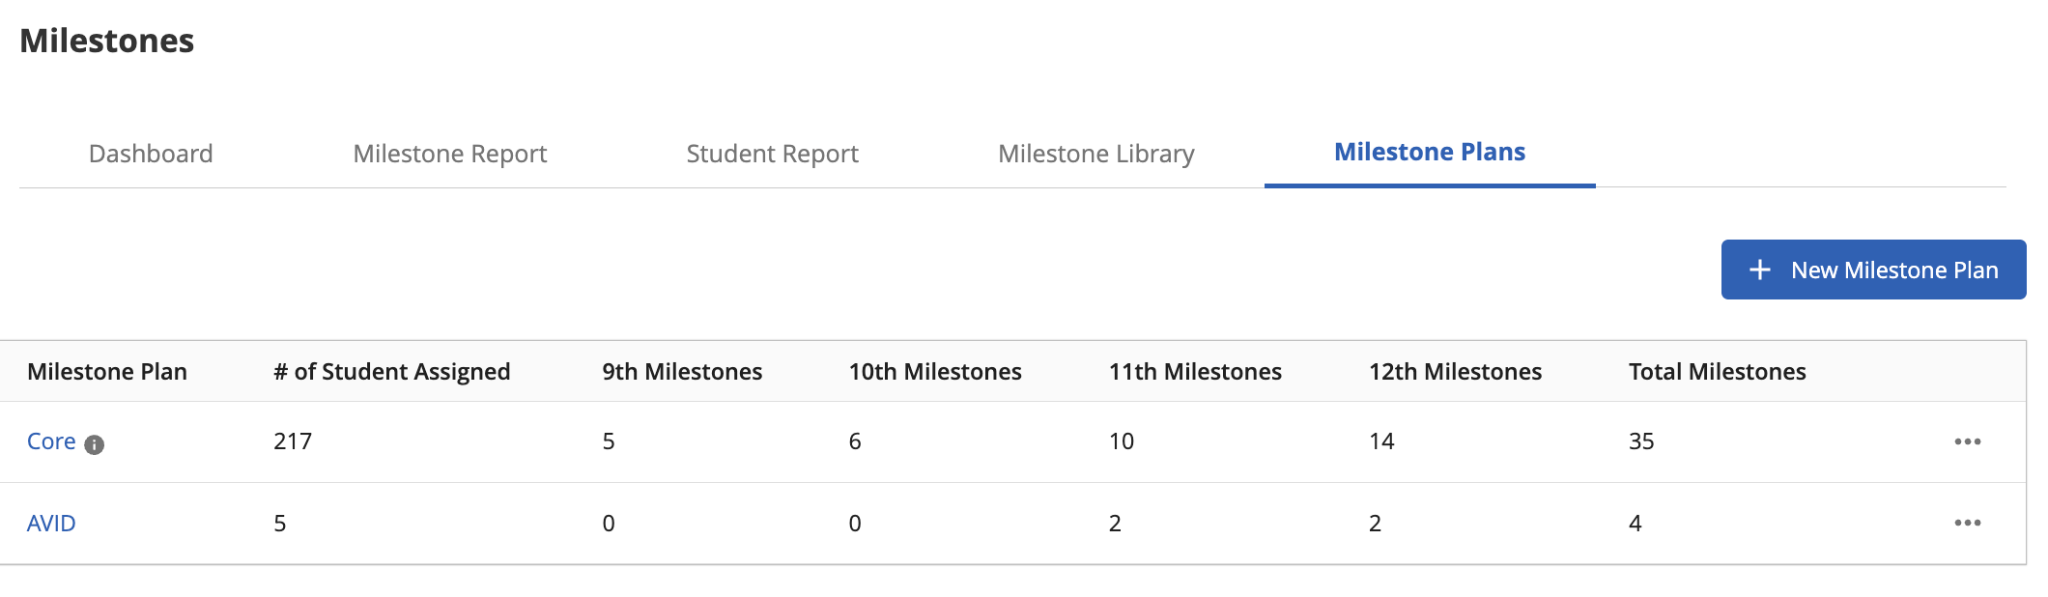Select AVID's total milestones value 4
The width and height of the screenshot is (2048, 597).
[x=1635, y=523]
